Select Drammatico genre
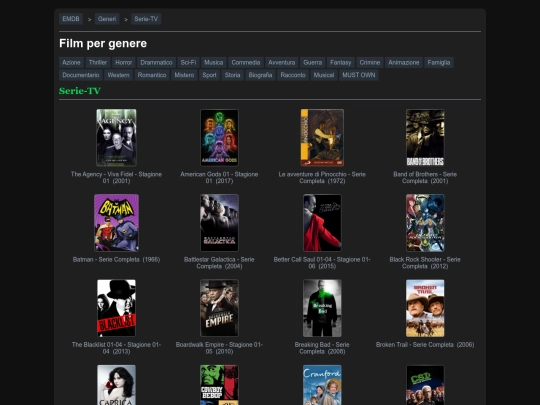This screenshot has width=540, height=405. 156,63
